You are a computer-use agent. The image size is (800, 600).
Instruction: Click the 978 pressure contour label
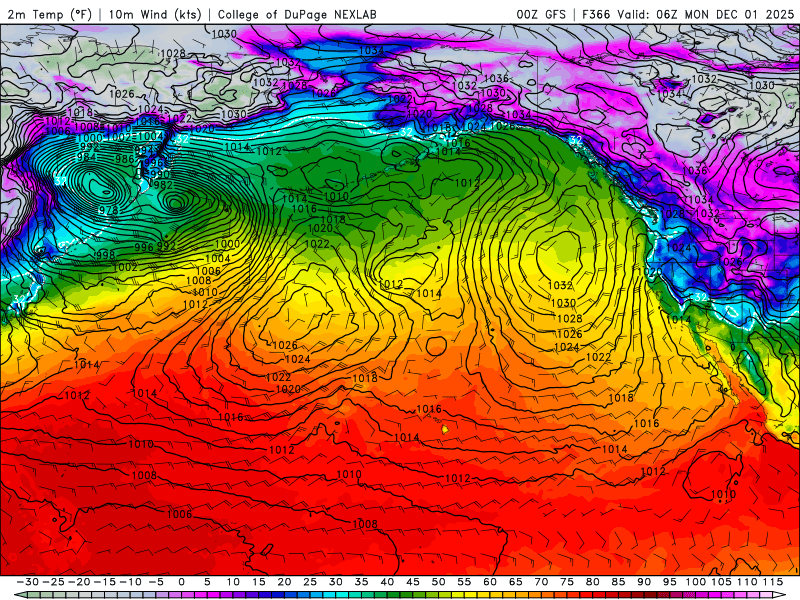pyautogui.click(x=108, y=210)
